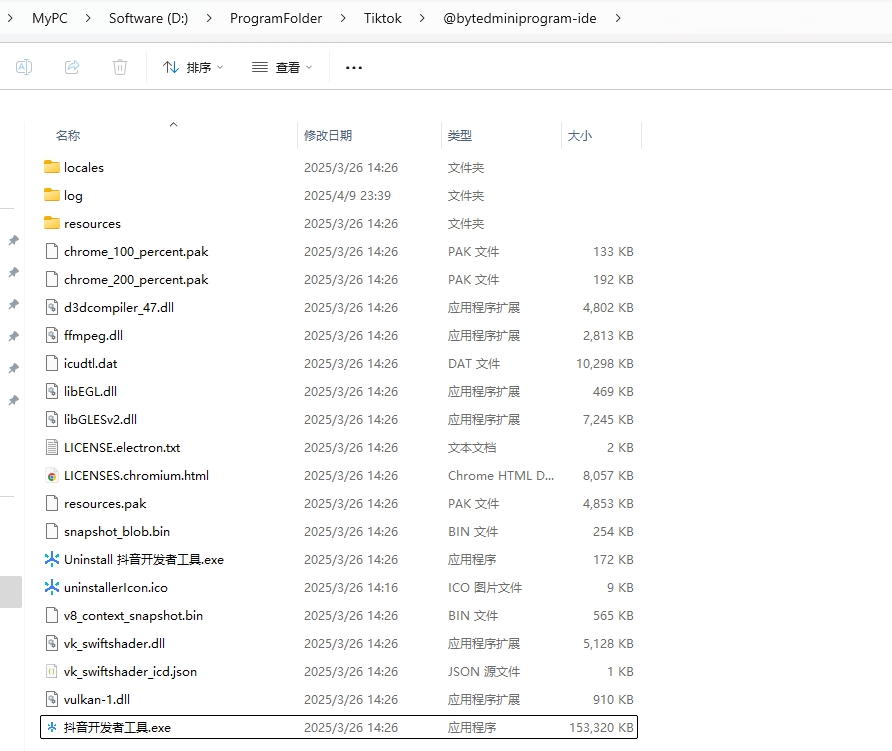Sort by Type (类型) column header

(x=460, y=135)
